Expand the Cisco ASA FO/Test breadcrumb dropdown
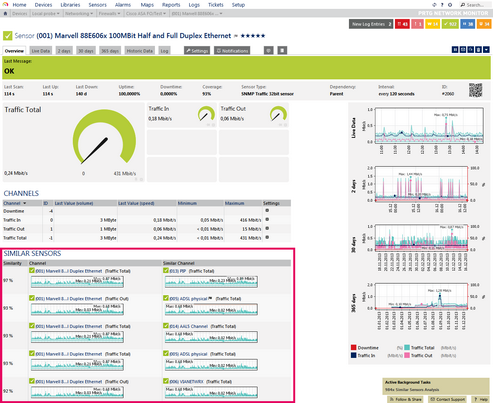Image resolution: width=493 pixels, height=403 pixels. pos(164,14)
